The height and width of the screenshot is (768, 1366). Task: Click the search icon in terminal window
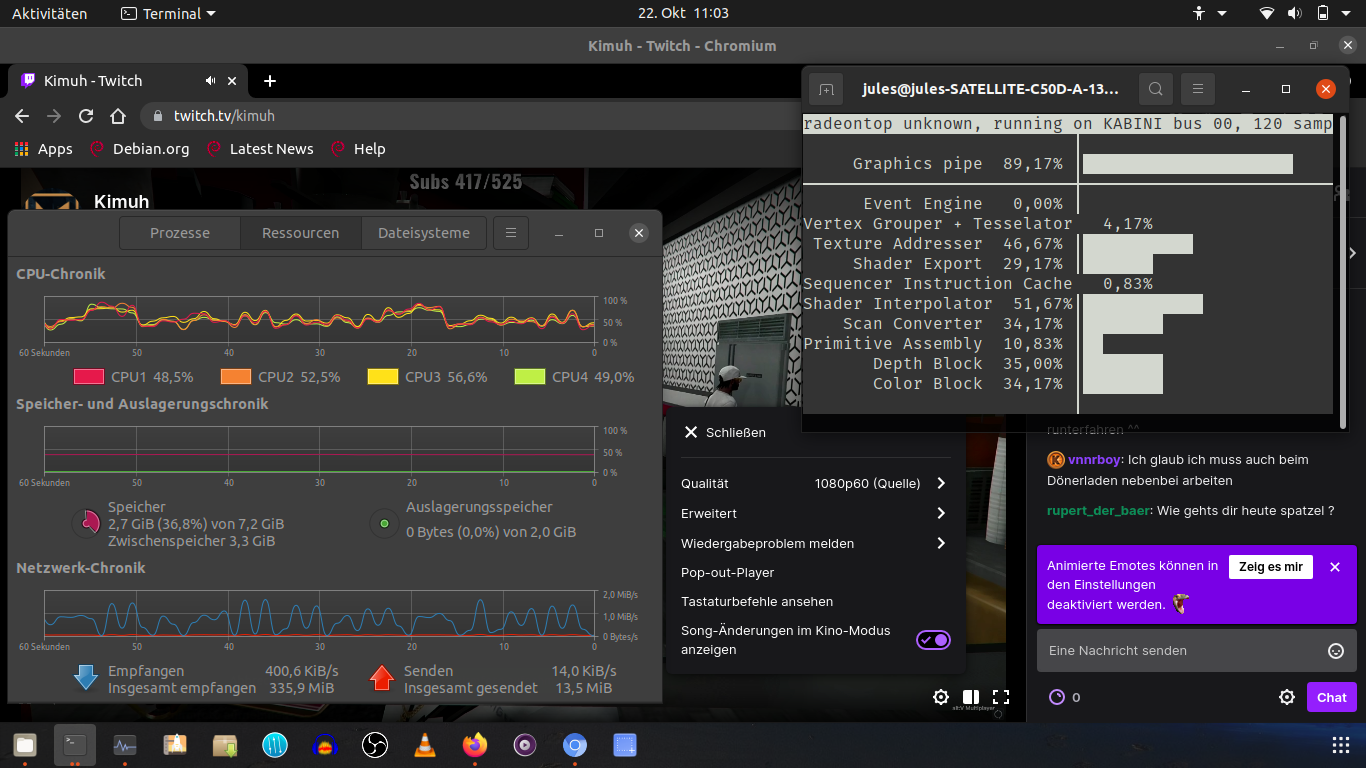pyautogui.click(x=1155, y=89)
